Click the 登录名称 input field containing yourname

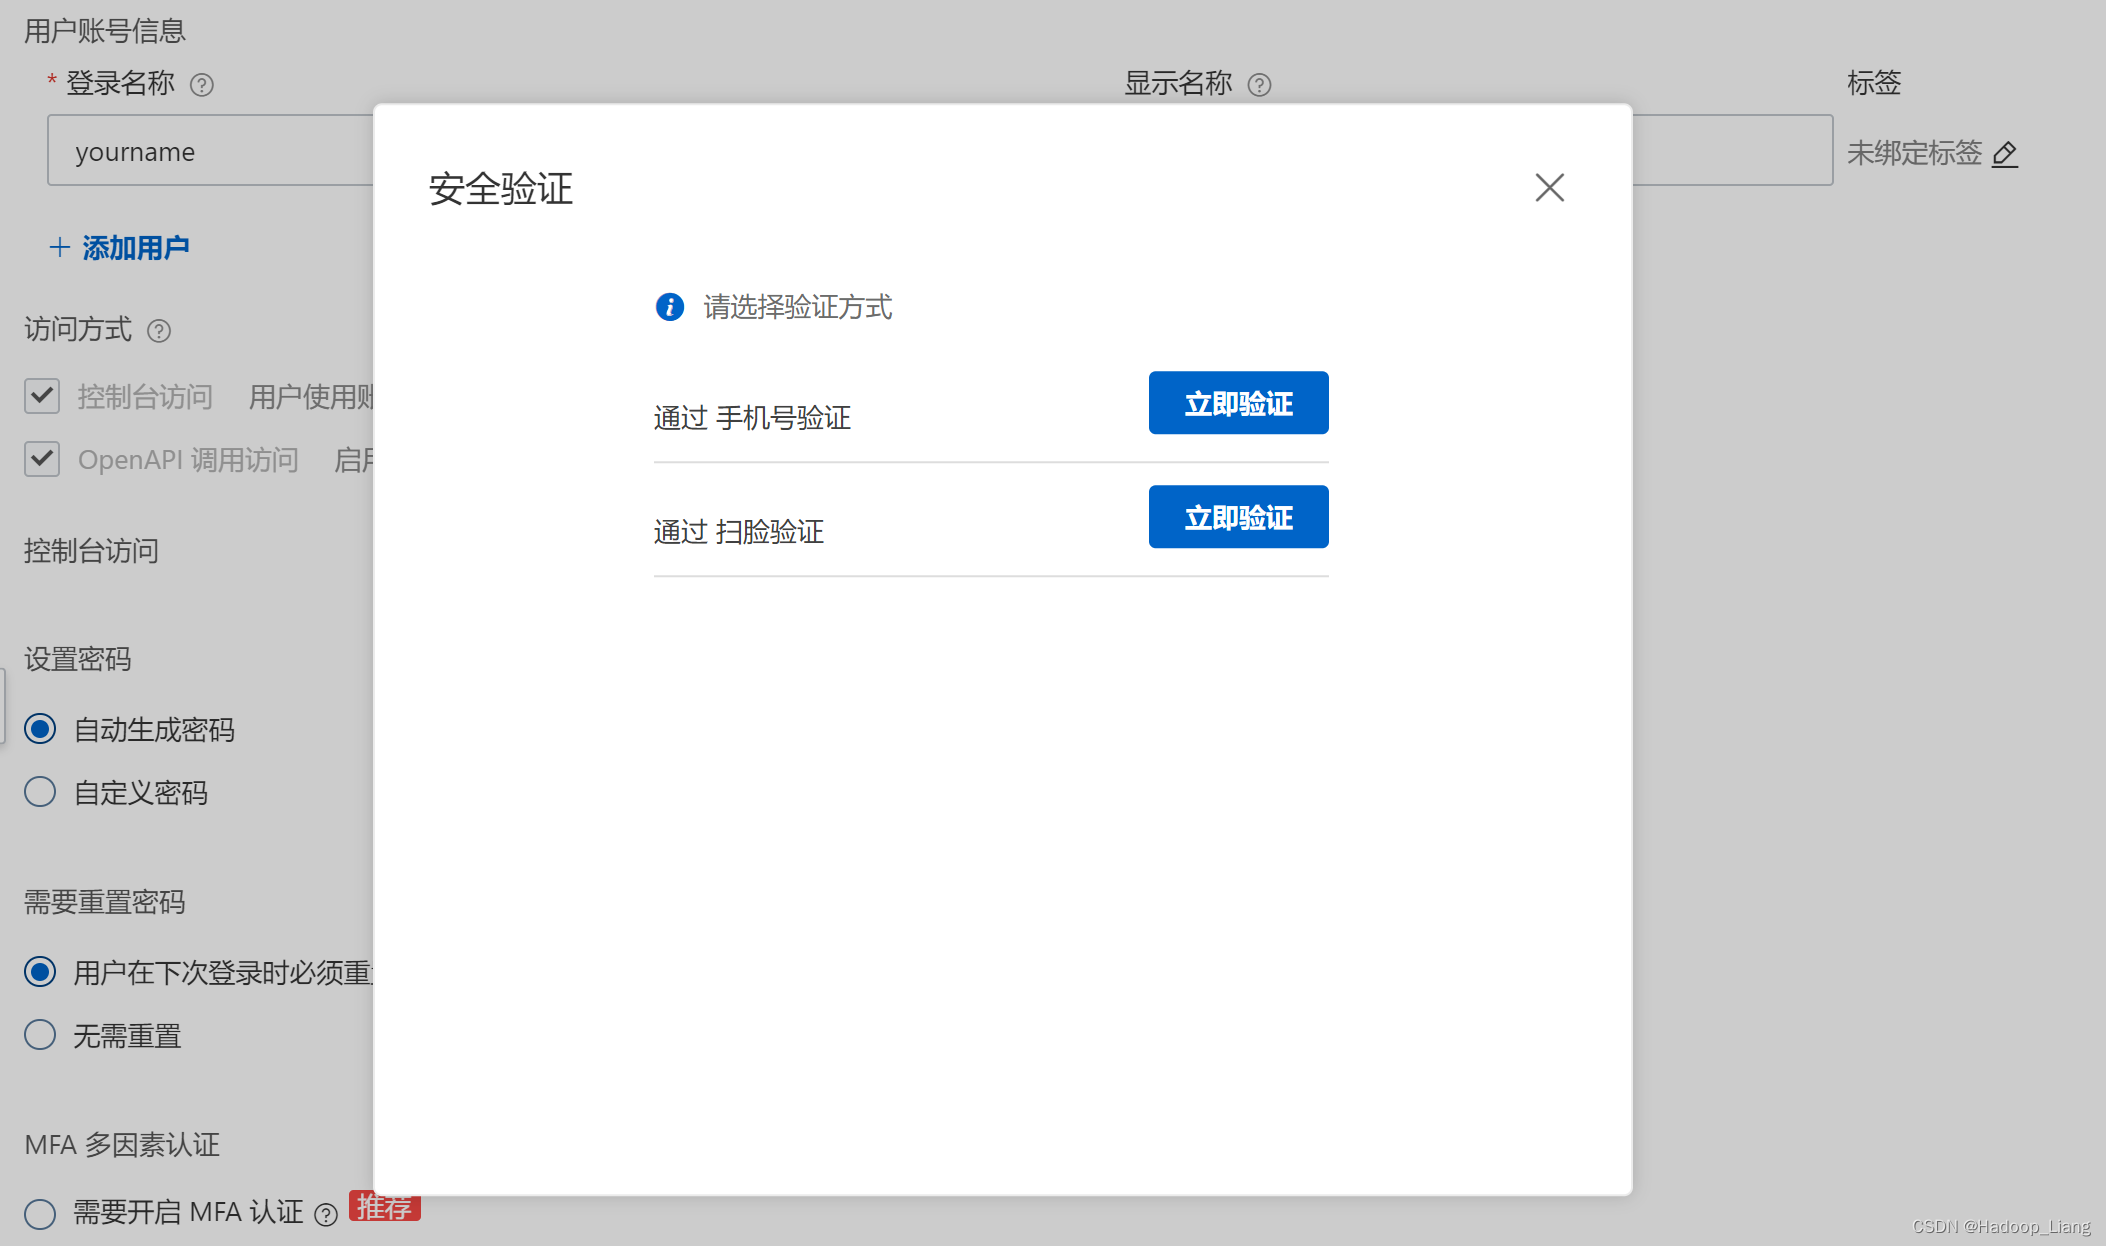pyautogui.click(x=211, y=150)
